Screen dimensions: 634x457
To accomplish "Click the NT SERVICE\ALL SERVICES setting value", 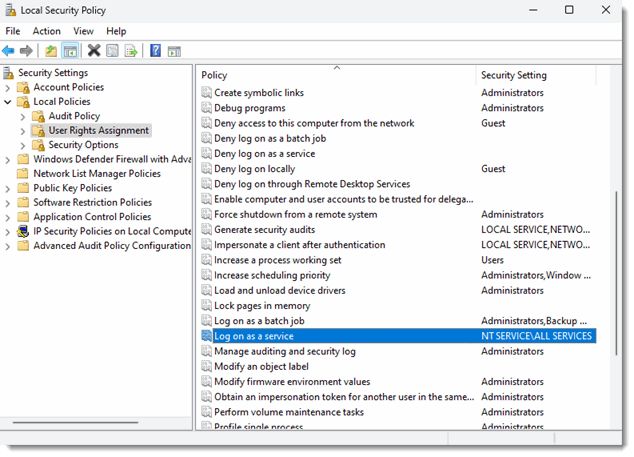I will tap(536, 336).
